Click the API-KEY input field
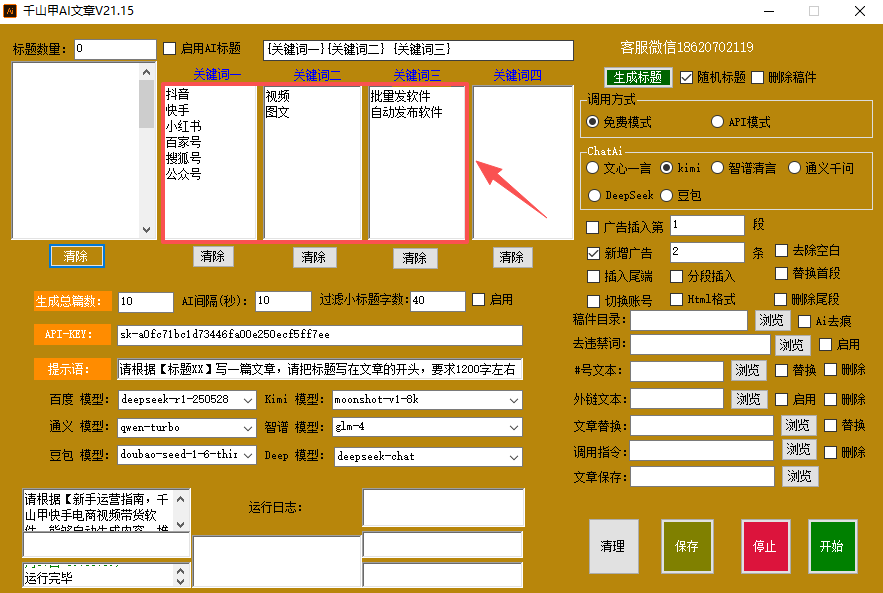Viewport: 883px width, 593px height. click(319, 334)
